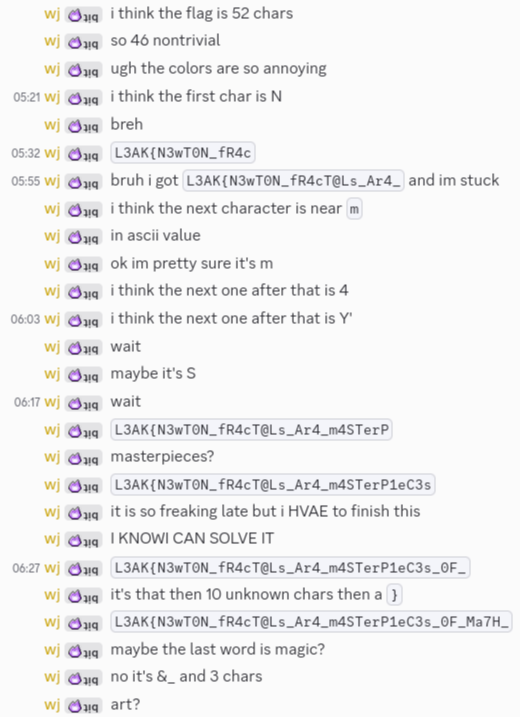520x717 pixels.
Task: Click the message 'maybe it's S'
Action: coord(153,374)
